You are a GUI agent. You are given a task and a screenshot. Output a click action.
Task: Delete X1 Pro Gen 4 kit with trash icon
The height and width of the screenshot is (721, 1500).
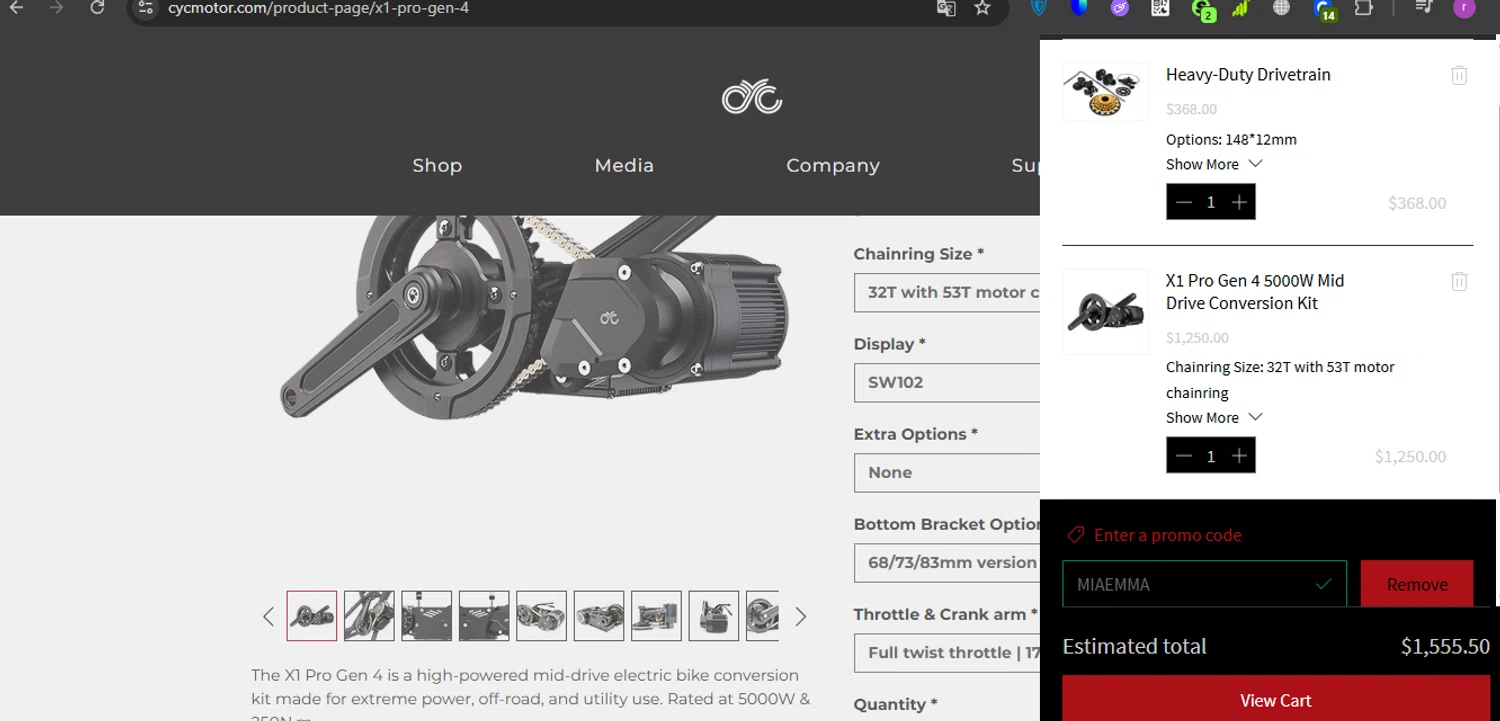coord(1459,281)
